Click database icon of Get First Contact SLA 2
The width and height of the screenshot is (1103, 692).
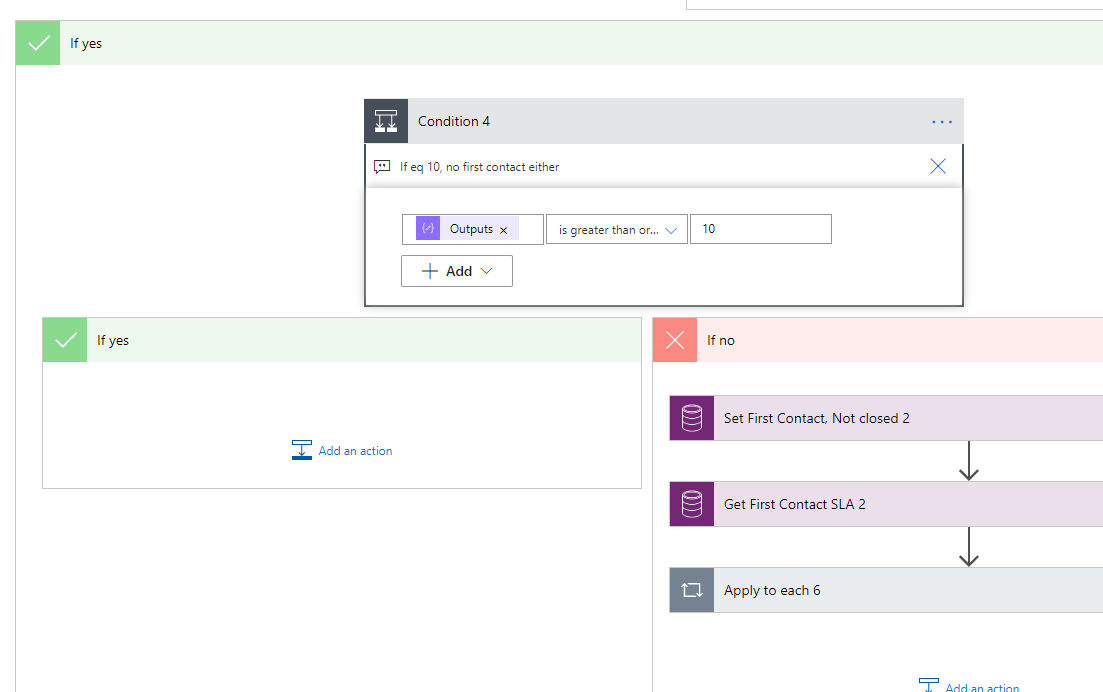(x=691, y=504)
